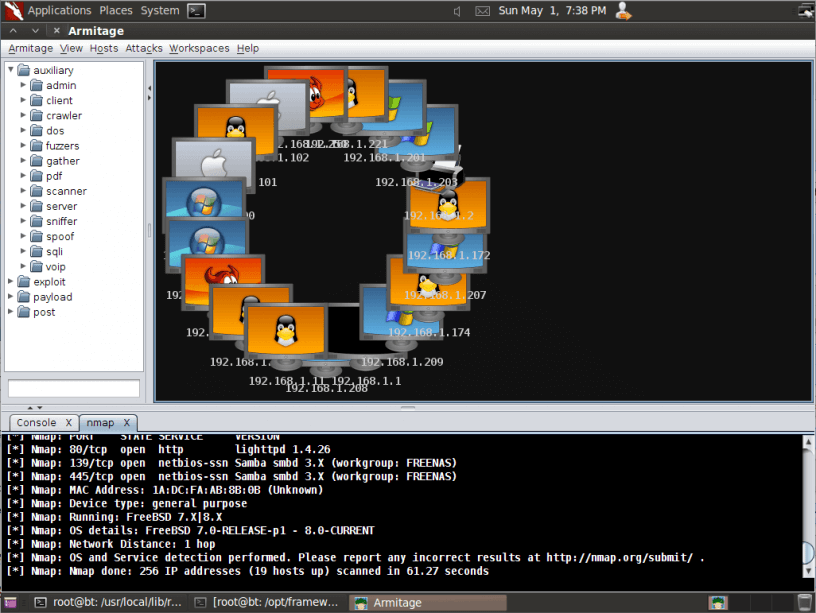Open the Workspaces menu
Screen dimensions: 816x613
(198, 48)
